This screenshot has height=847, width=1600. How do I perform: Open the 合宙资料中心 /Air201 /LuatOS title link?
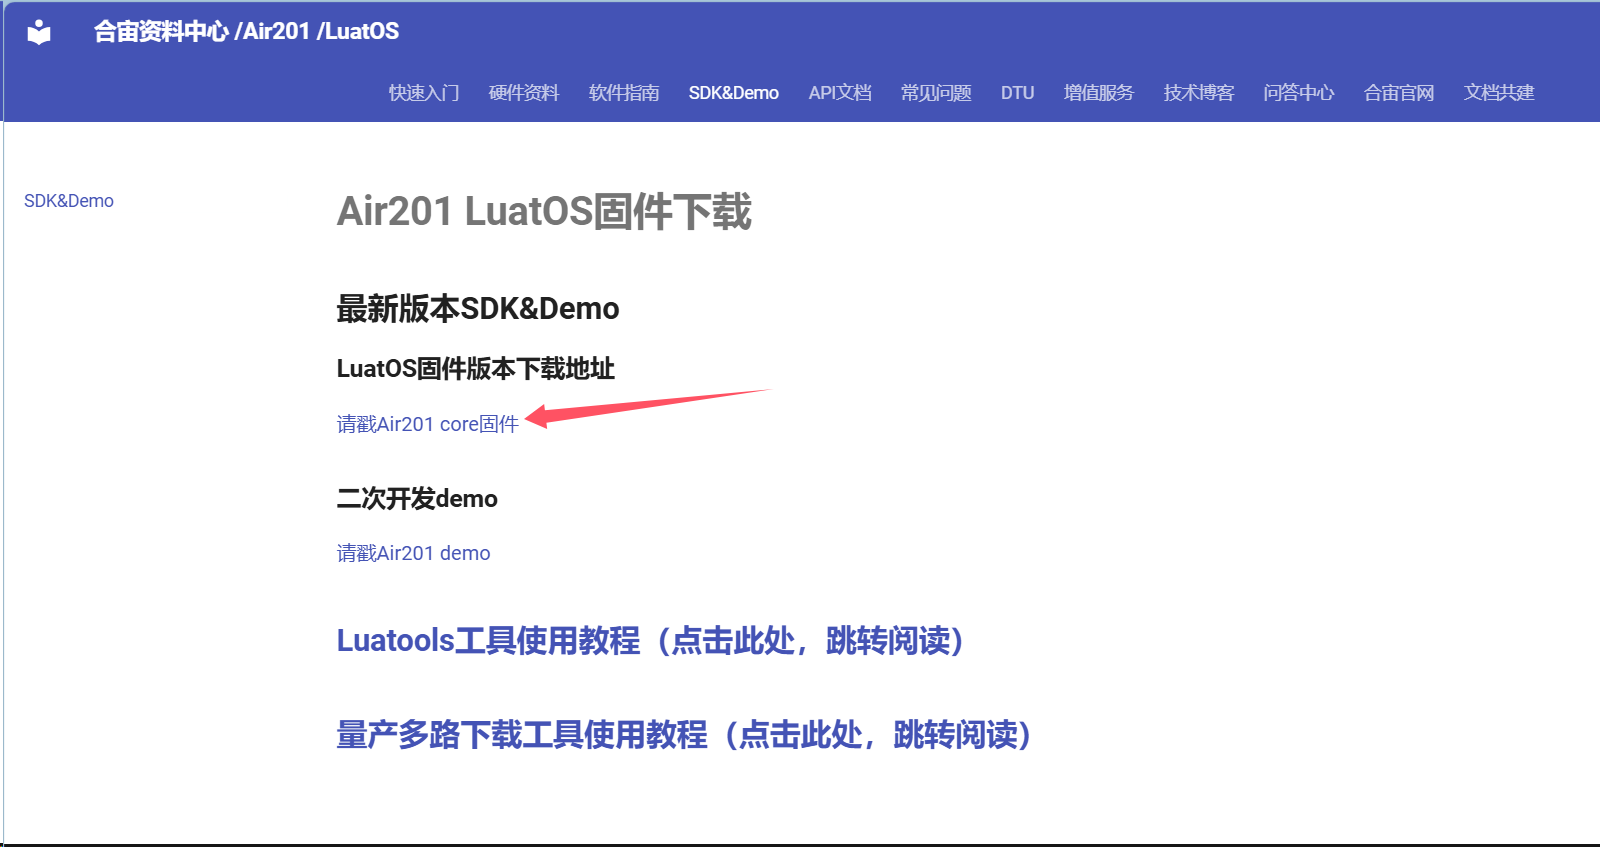[246, 32]
